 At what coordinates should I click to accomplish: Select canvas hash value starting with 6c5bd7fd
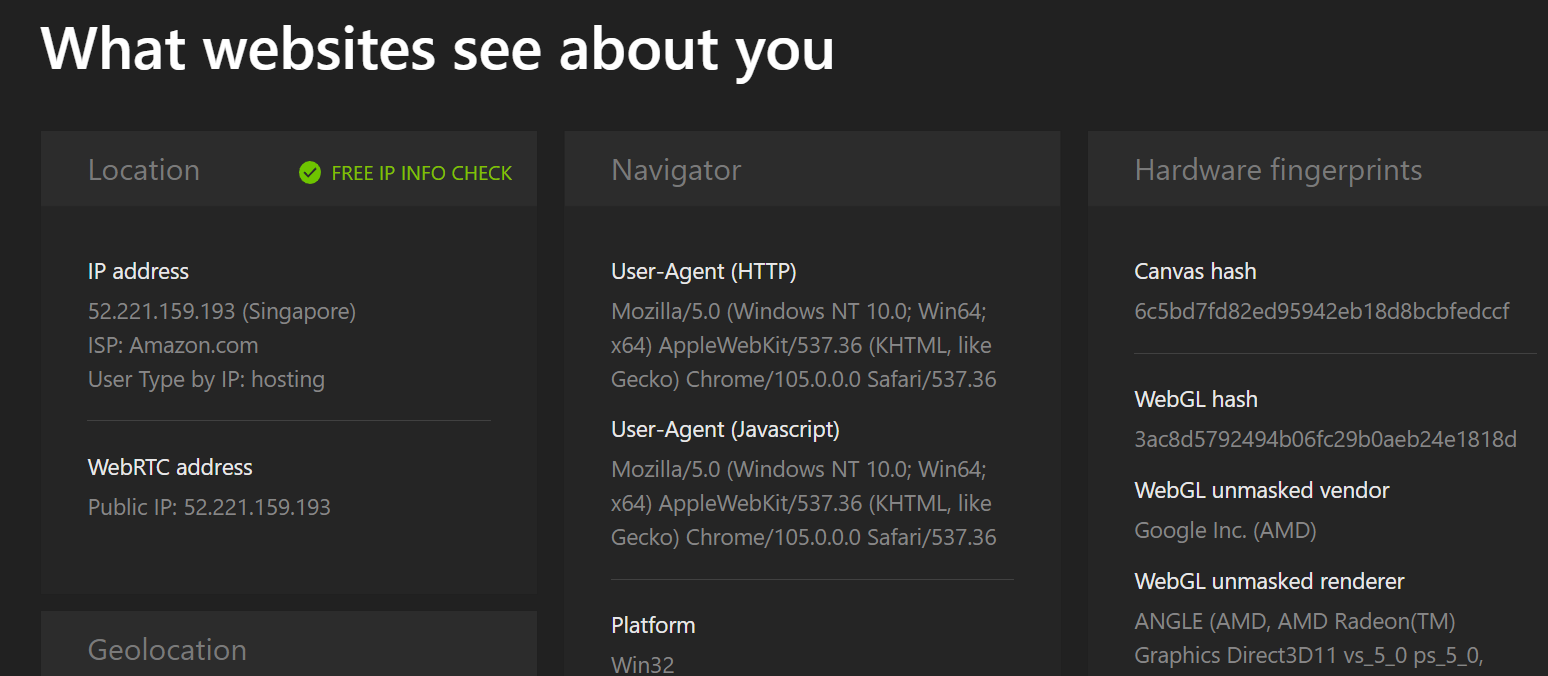pyautogui.click(x=1322, y=311)
